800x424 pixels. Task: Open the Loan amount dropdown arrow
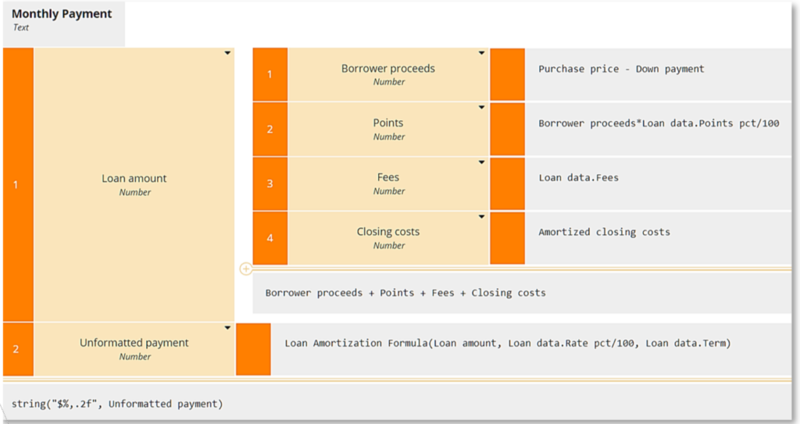coord(228,53)
